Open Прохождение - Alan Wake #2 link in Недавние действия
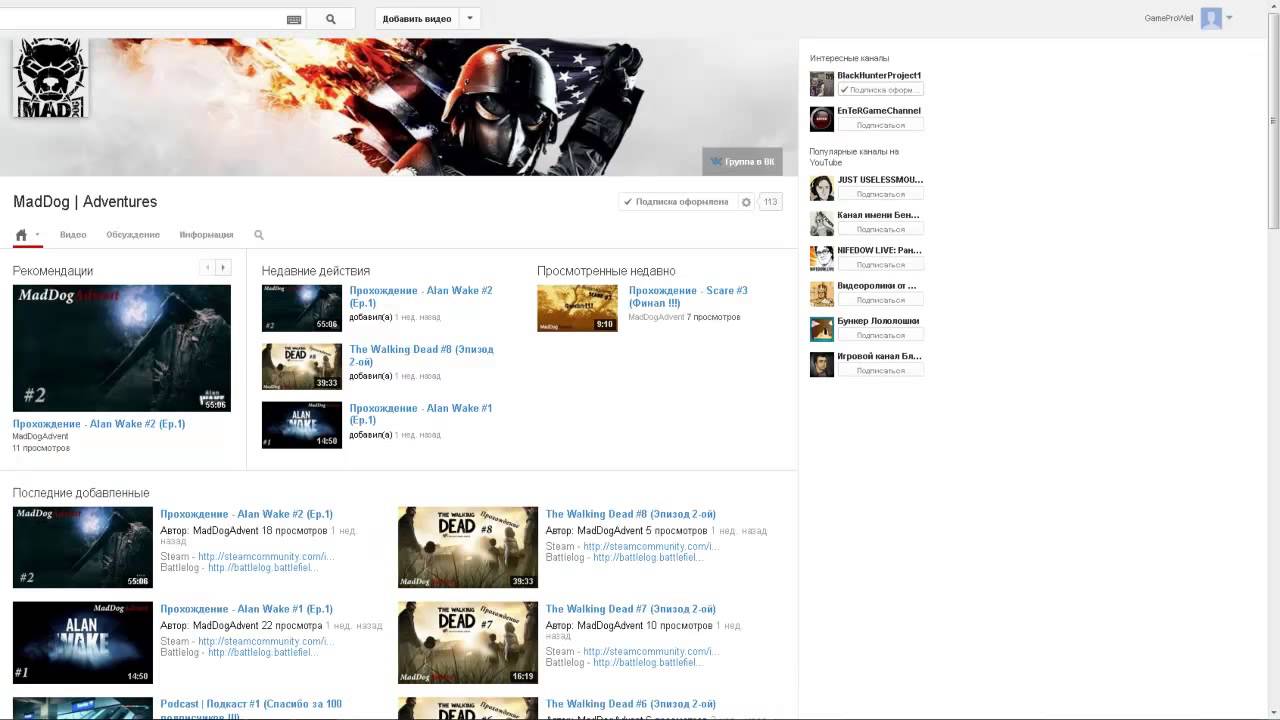The width and height of the screenshot is (1280, 720). (x=421, y=297)
